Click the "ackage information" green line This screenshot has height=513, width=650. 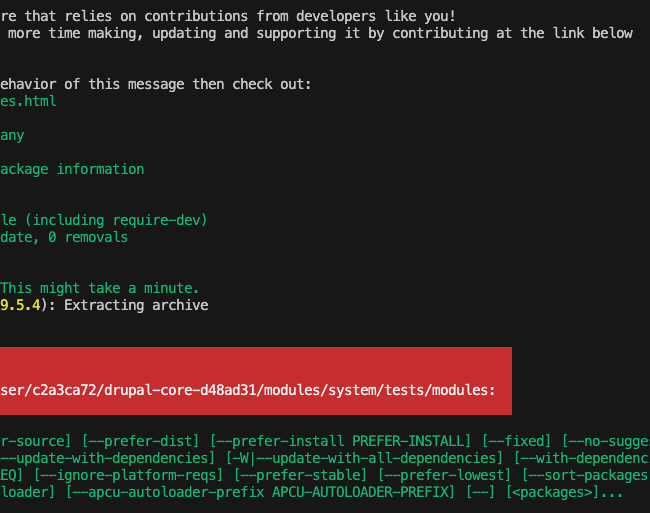(x=72, y=169)
